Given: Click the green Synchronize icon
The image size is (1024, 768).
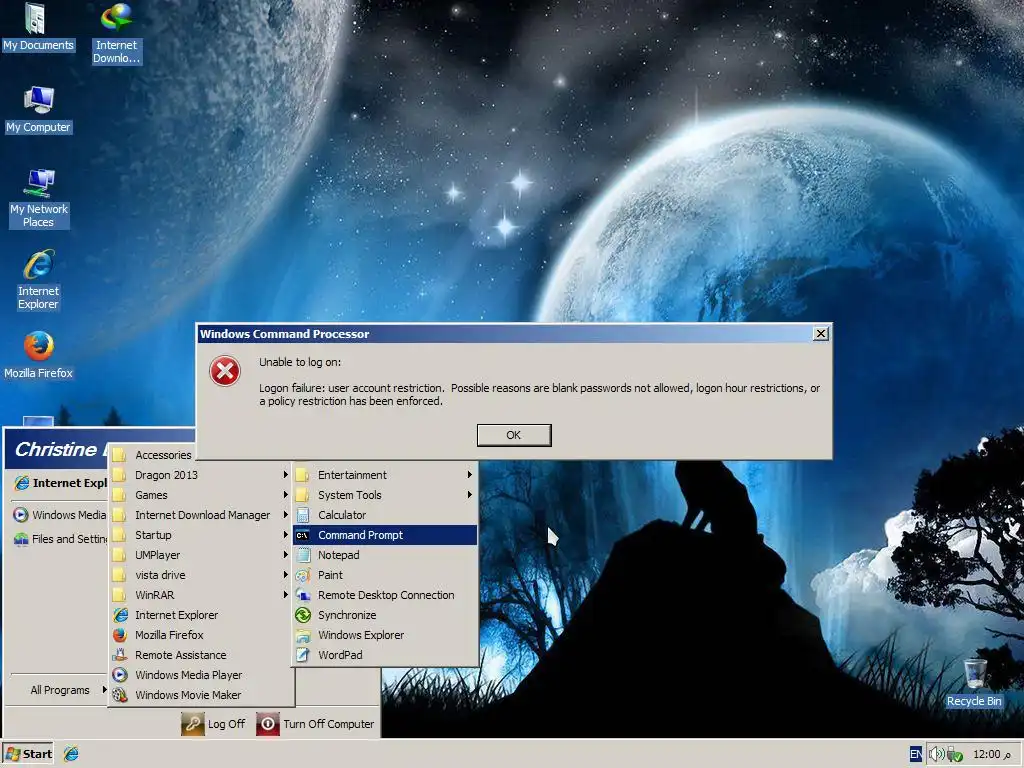Looking at the screenshot, I should (x=302, y=615).
